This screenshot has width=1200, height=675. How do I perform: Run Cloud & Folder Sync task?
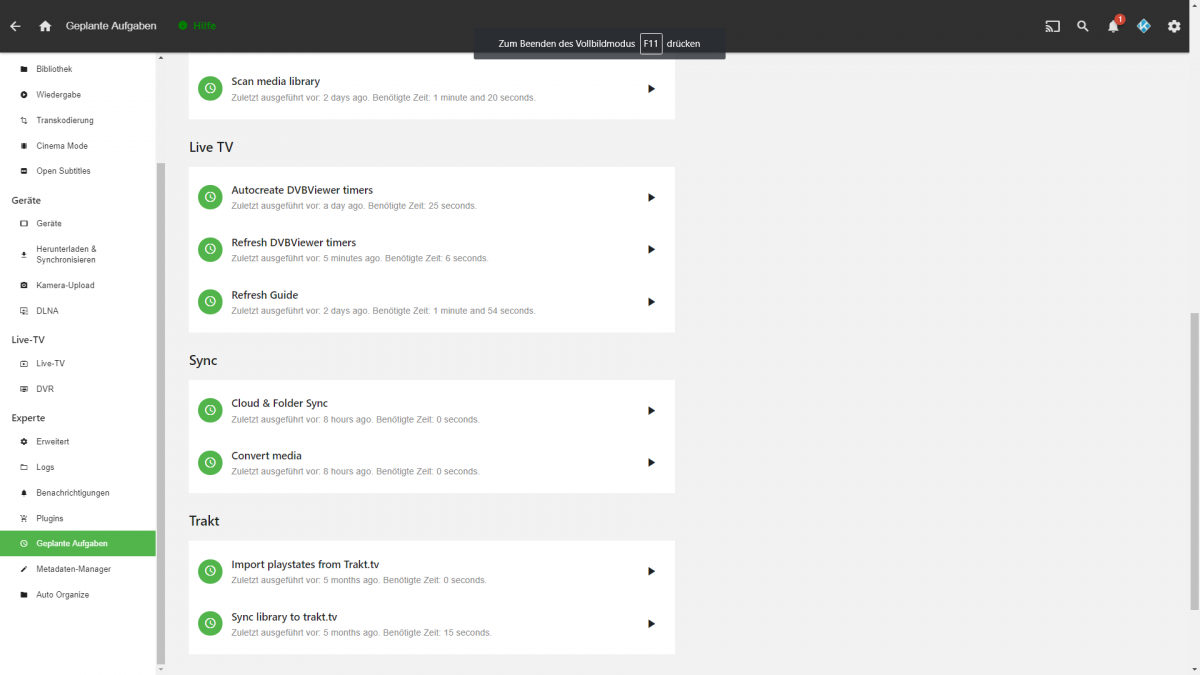click(651, 411)
